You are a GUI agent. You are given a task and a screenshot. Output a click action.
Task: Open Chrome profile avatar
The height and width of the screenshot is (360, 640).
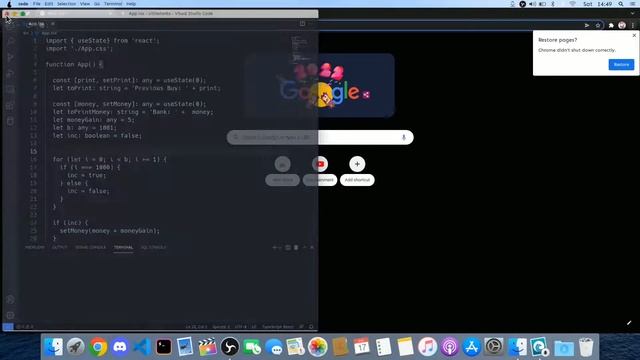[622, 25]
